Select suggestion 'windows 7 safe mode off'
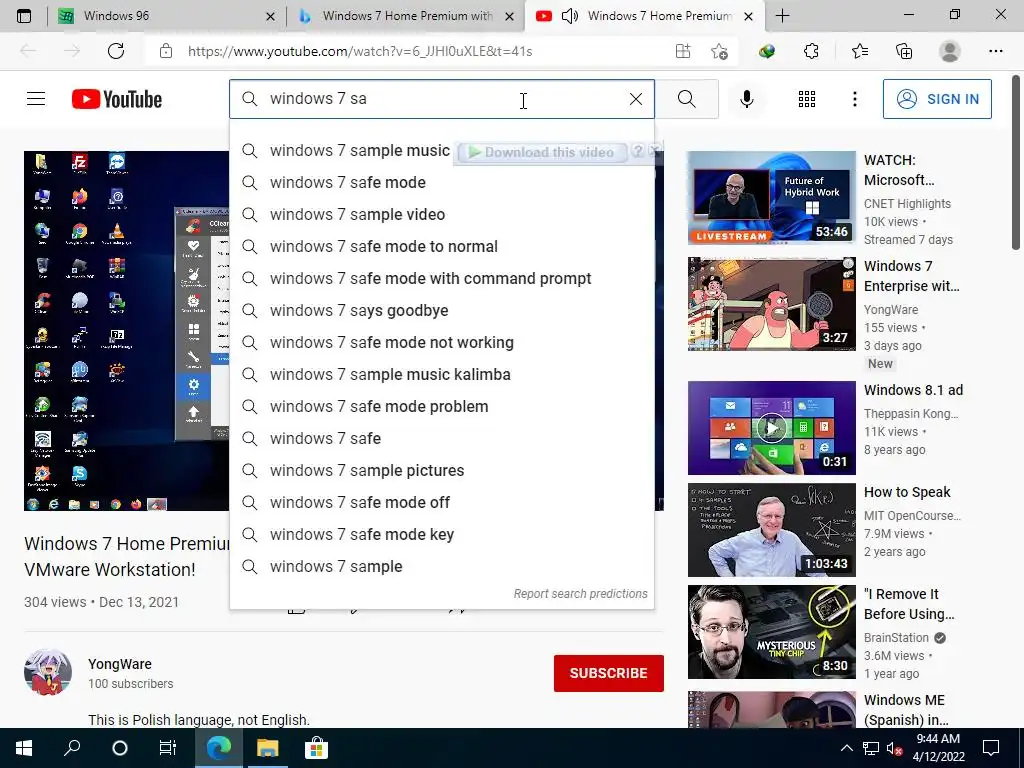Viewport: 1024px width, 768px height. pyautogui.click(x=441, y=502)
